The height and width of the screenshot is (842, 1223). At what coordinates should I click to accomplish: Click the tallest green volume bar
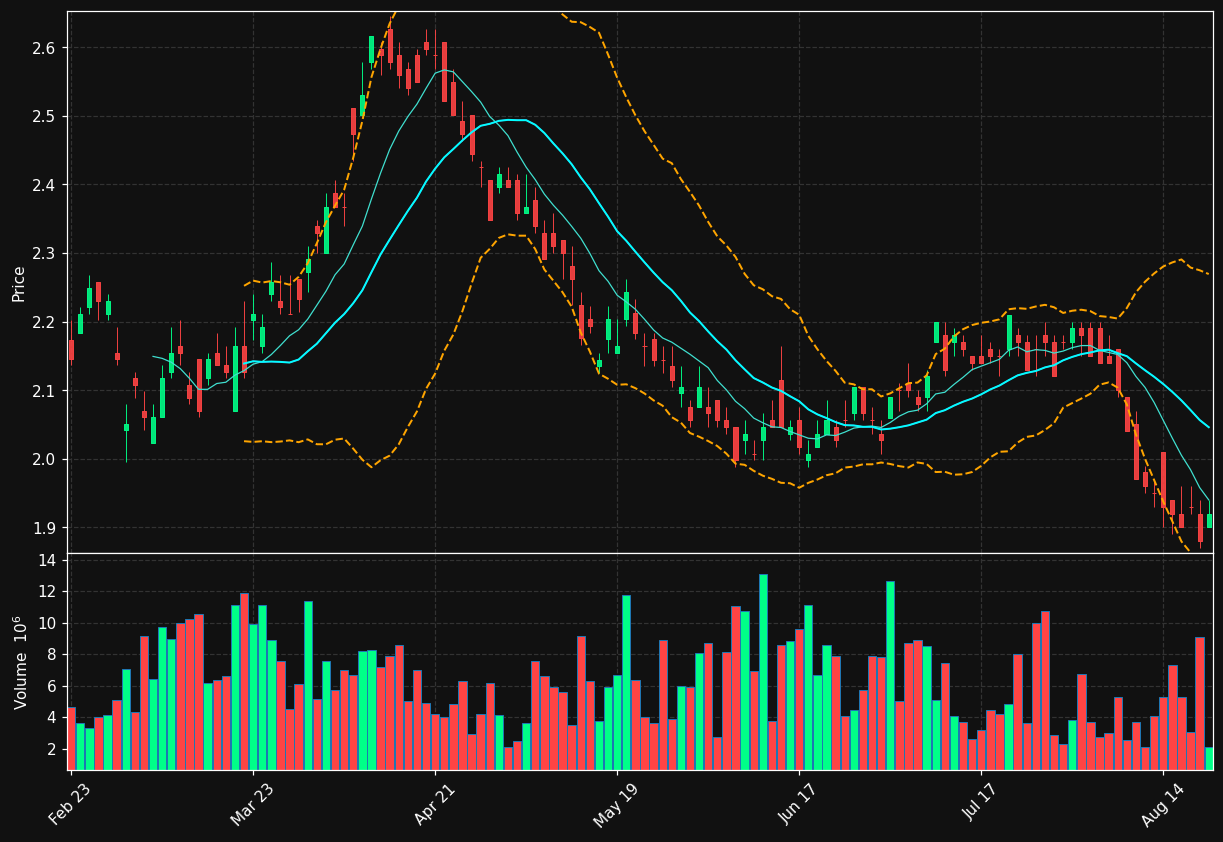[x=763, y=672]
